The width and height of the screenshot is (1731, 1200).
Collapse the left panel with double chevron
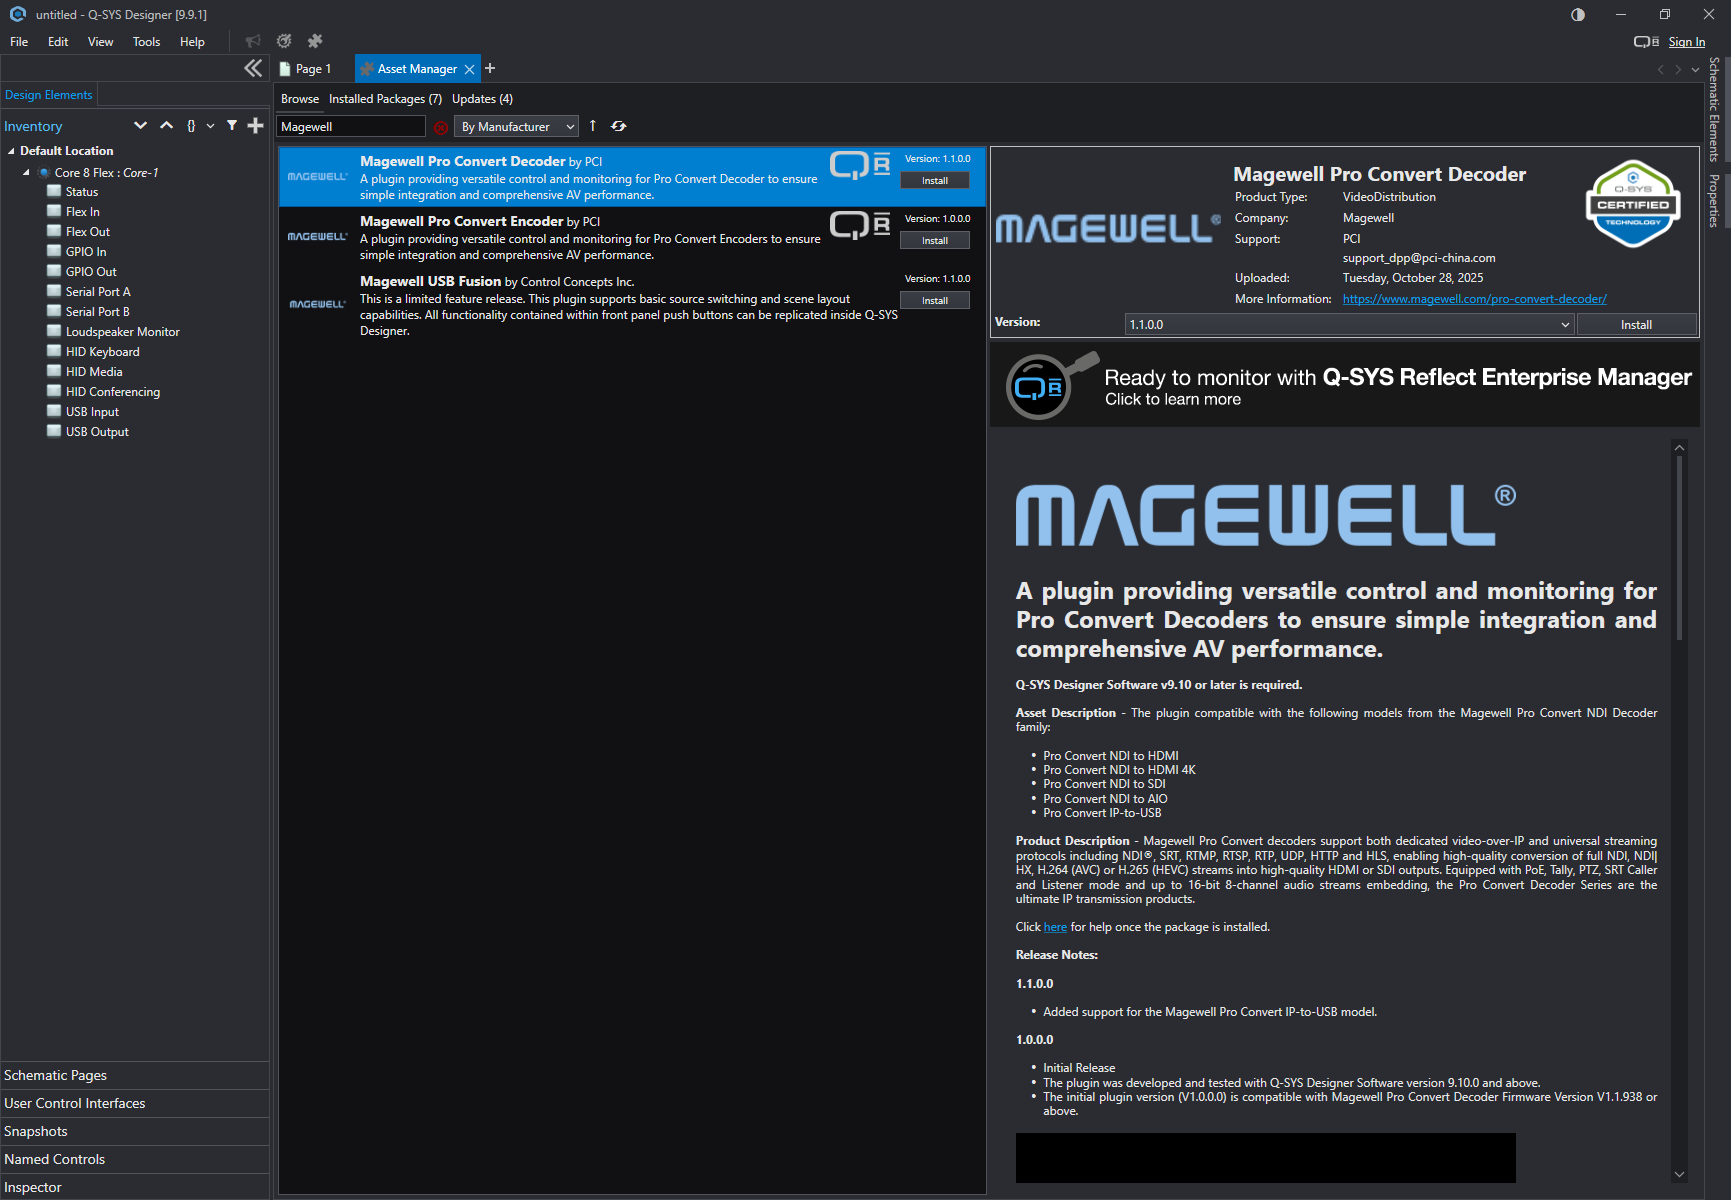click(x=253, y=68)
